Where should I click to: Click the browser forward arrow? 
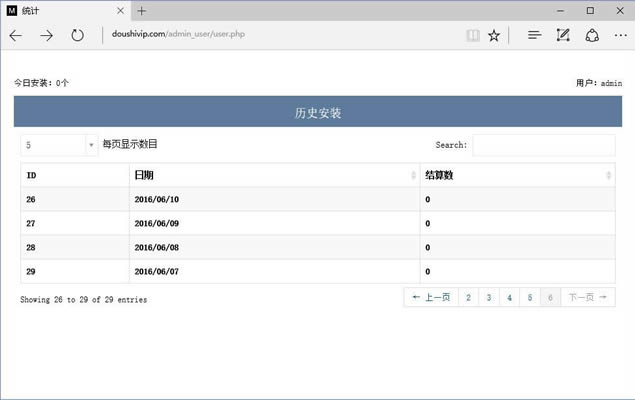46,35
